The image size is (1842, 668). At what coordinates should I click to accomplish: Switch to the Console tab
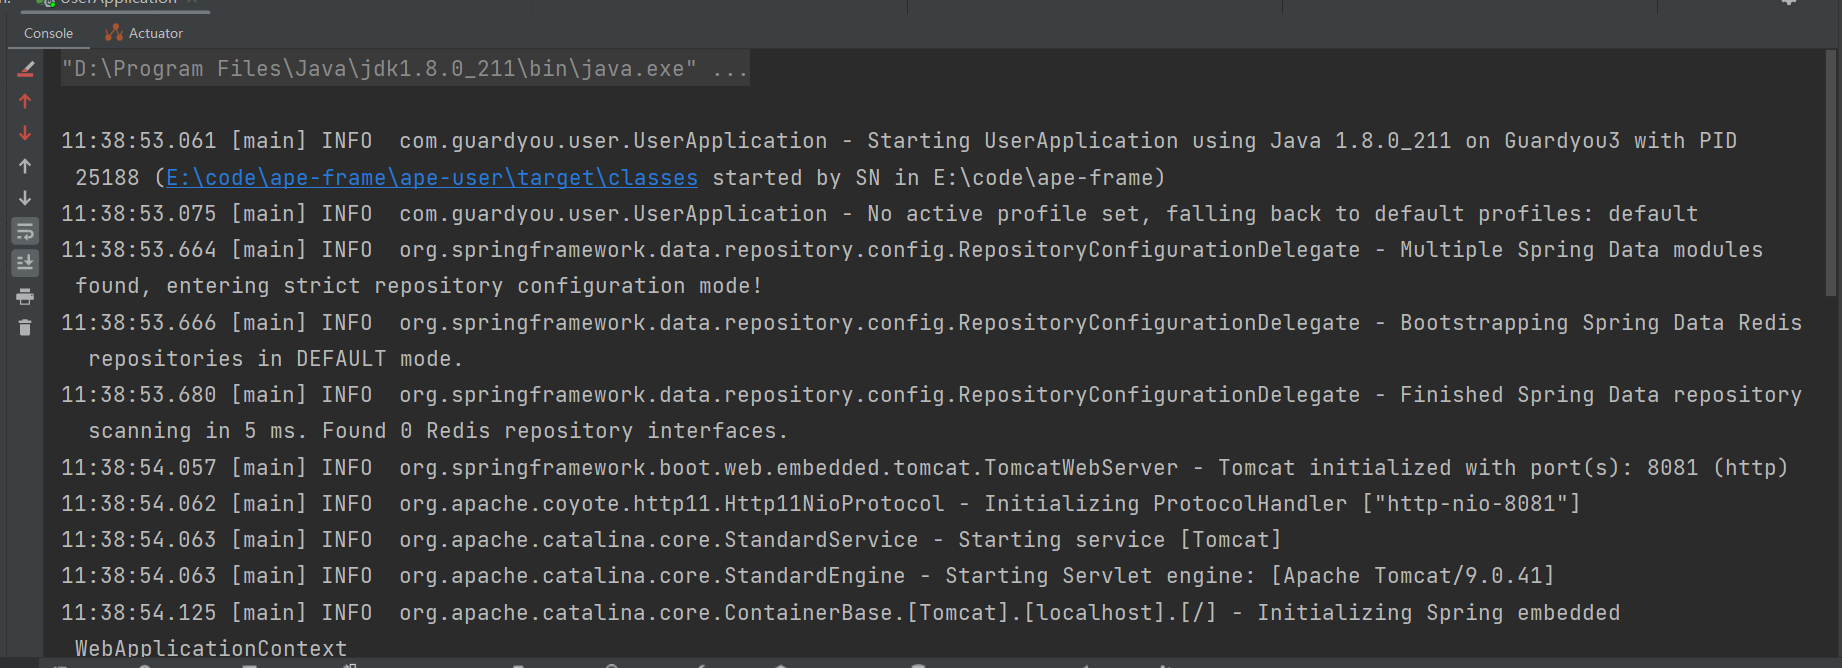point(48,33)
